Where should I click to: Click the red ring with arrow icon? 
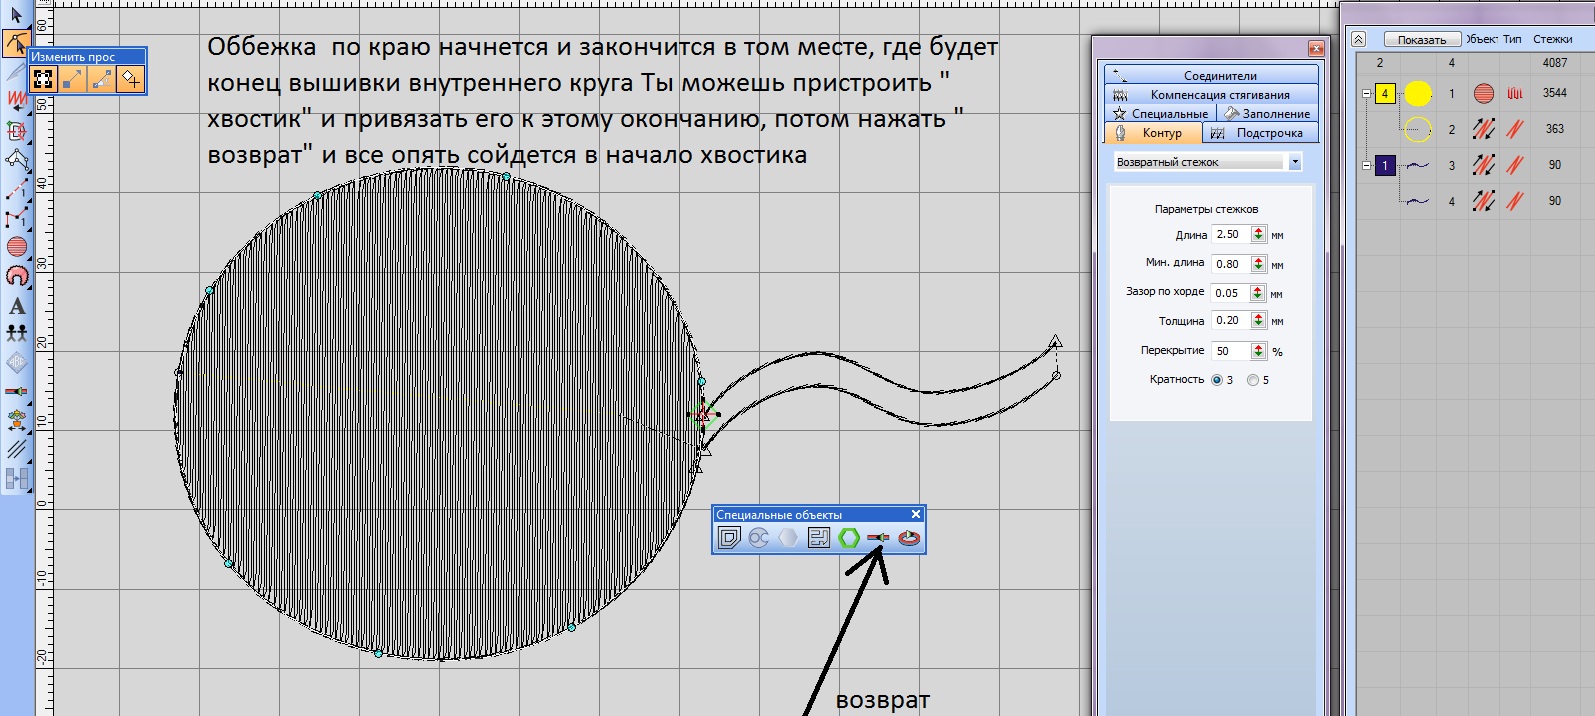point(908,538)
